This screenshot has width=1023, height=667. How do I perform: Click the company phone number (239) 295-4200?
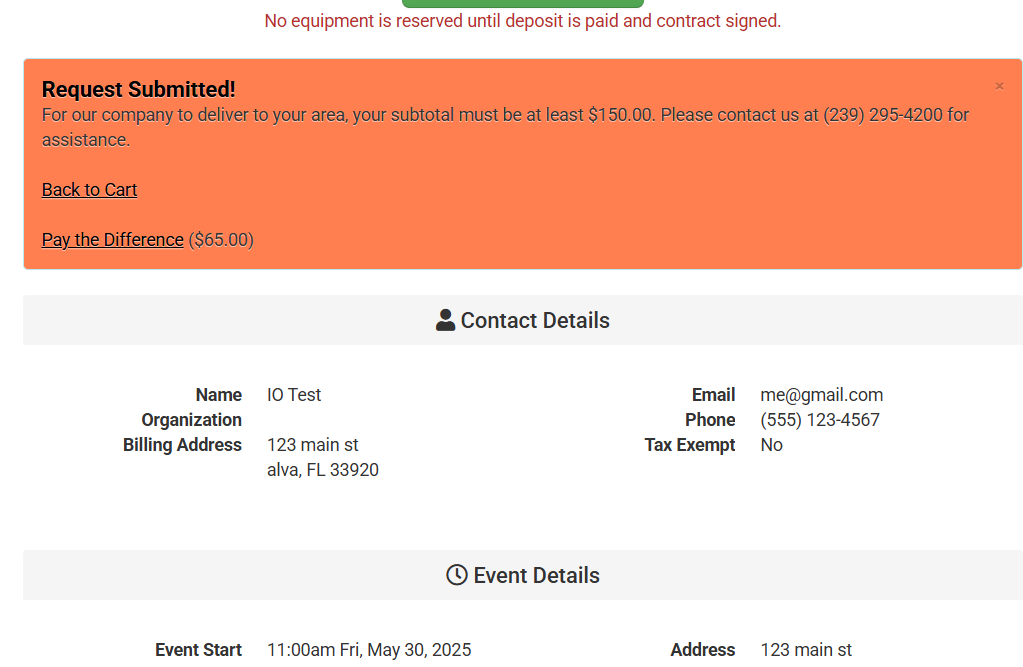pos(882,115)
